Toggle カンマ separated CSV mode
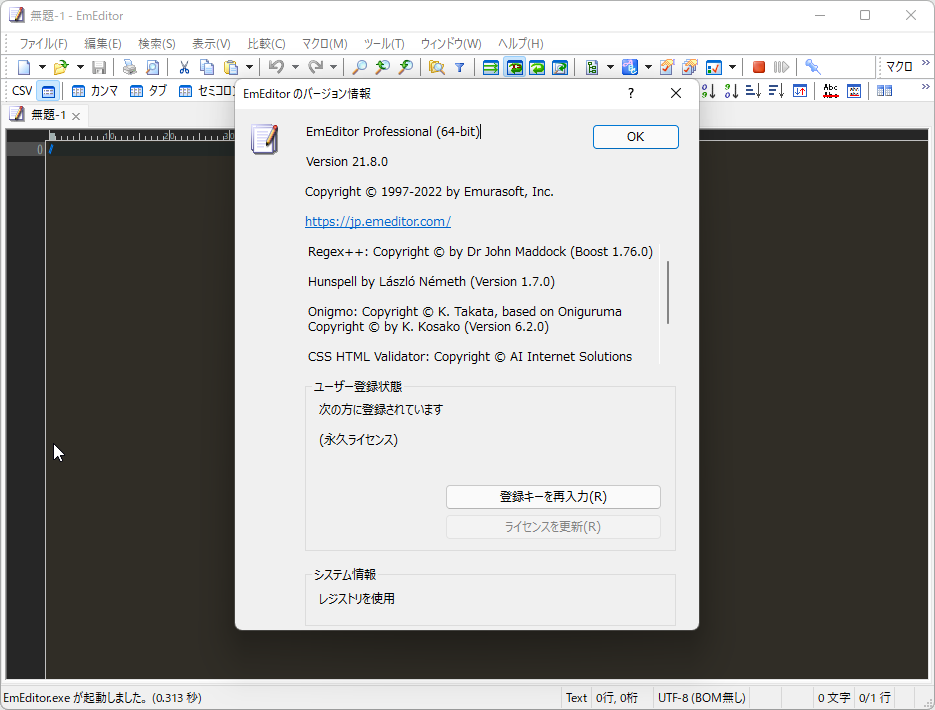The width and height of the screenshot is (935, 710). point(95,90)
